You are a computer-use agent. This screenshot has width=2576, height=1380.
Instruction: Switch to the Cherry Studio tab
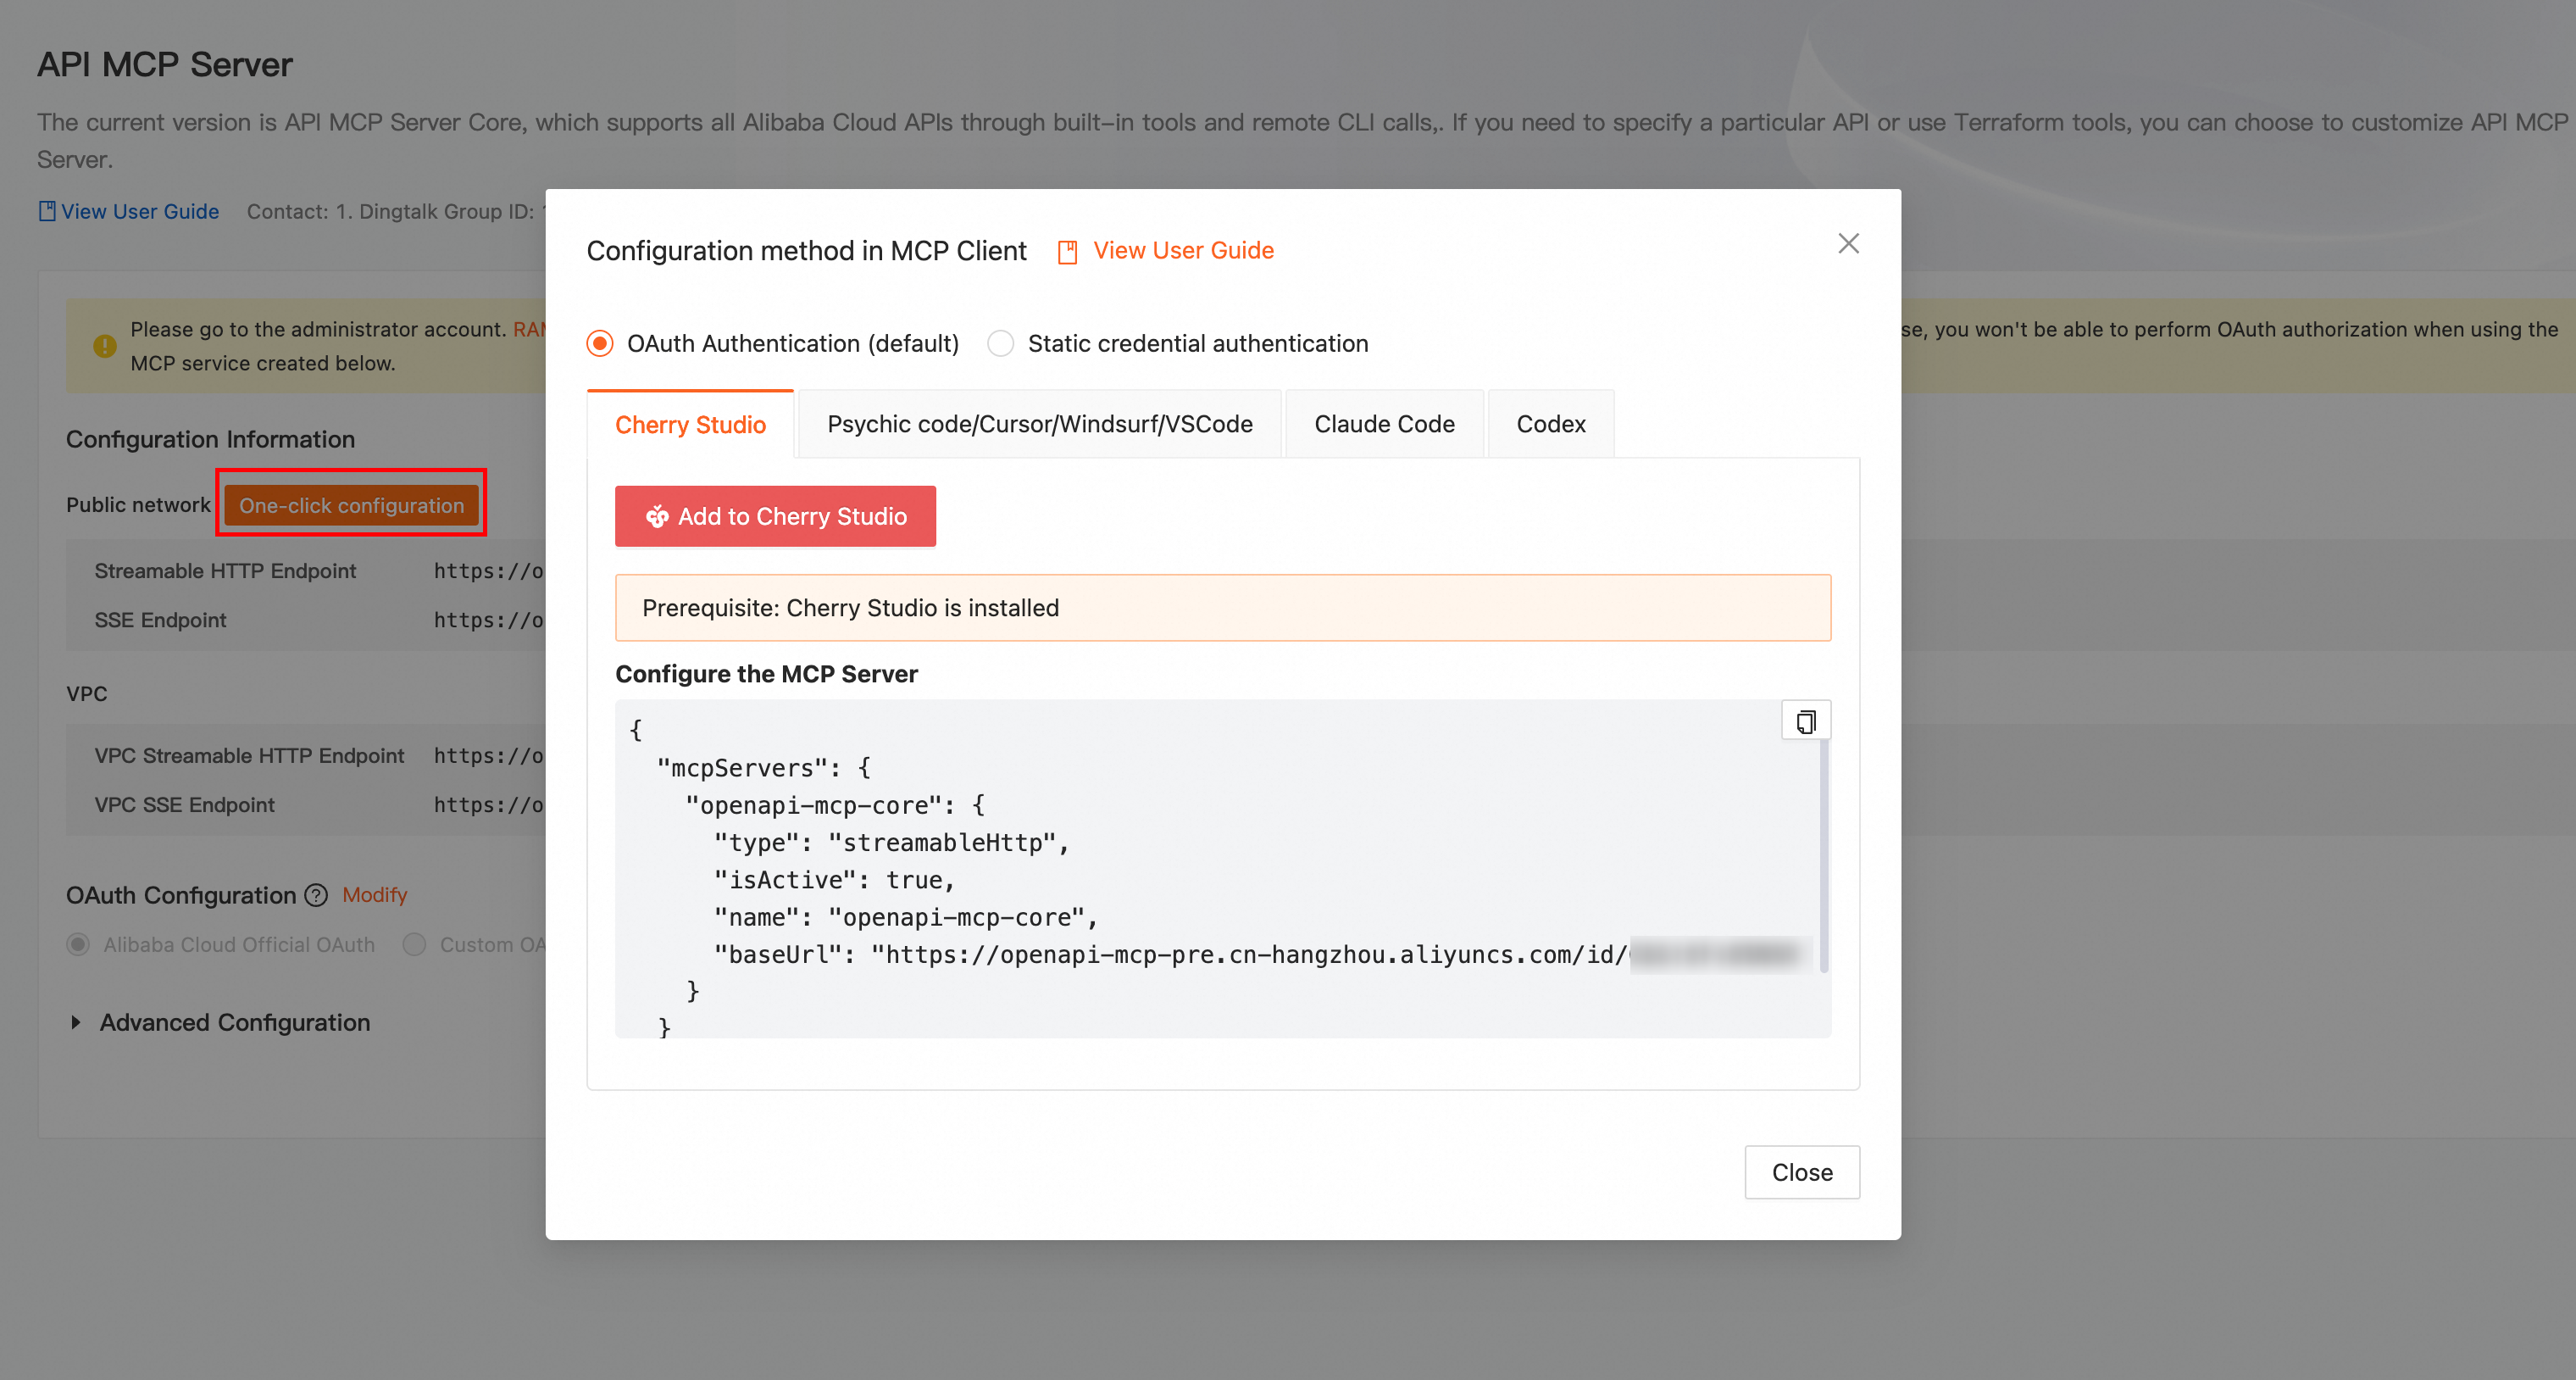pos(690,424)
